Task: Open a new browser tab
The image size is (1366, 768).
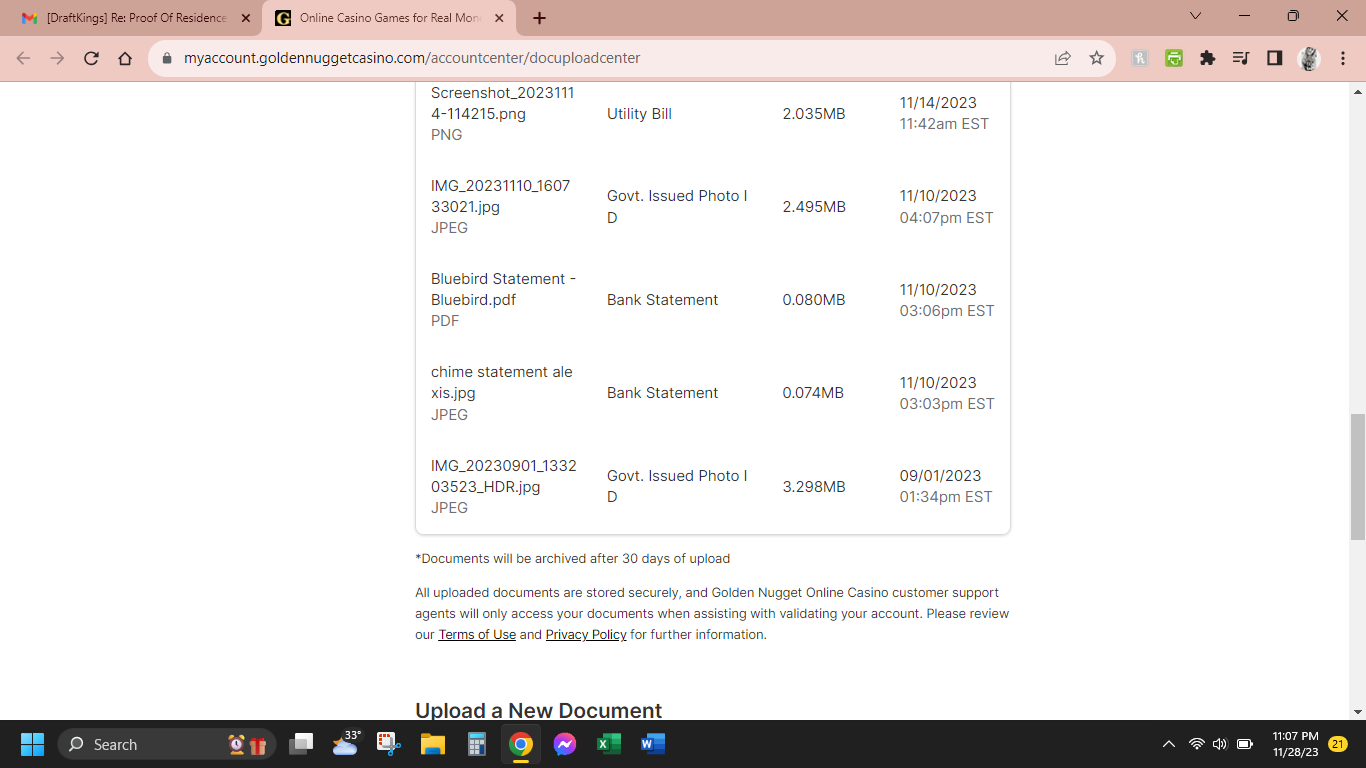Action: coord(539,18)
